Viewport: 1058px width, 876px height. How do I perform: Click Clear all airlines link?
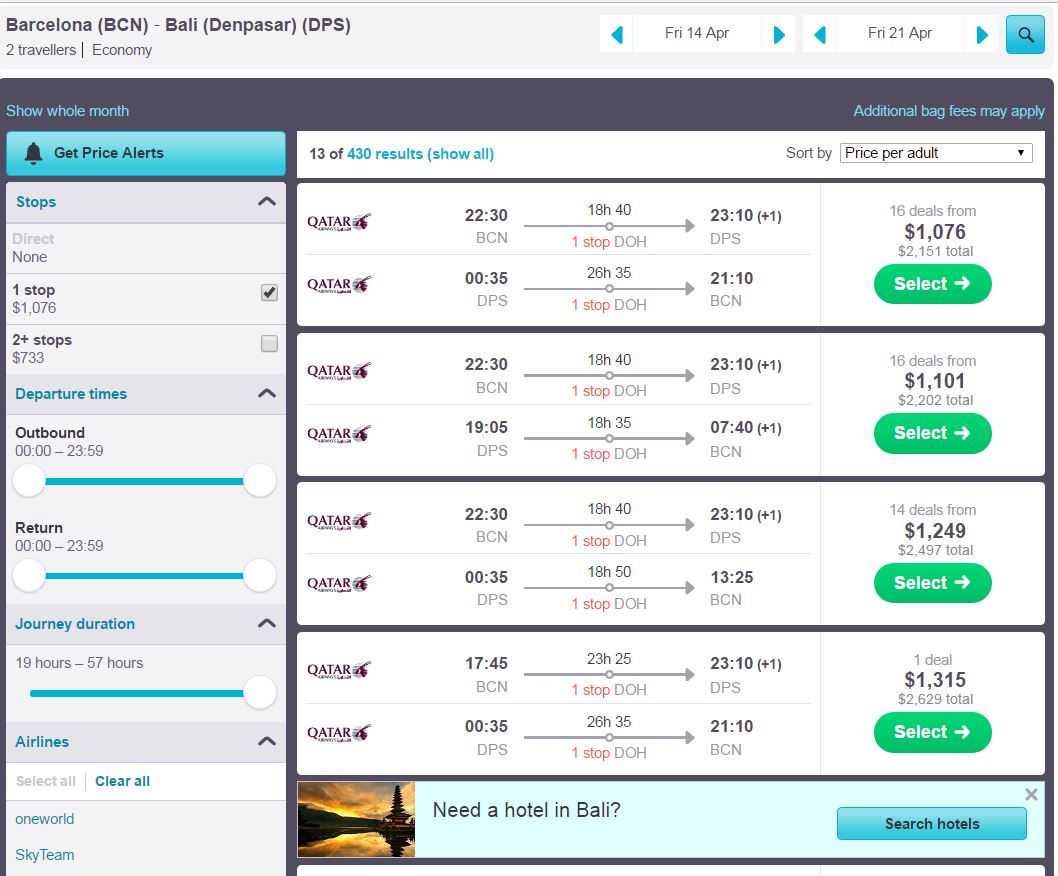[x=122, y=781]
